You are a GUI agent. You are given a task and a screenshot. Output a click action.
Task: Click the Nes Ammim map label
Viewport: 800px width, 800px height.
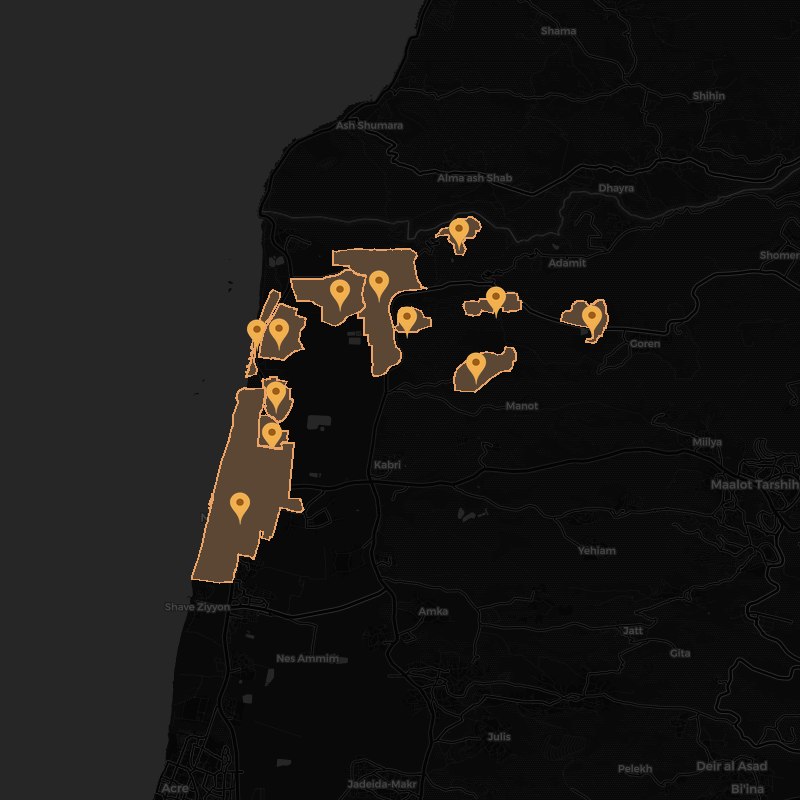point(307,659)
